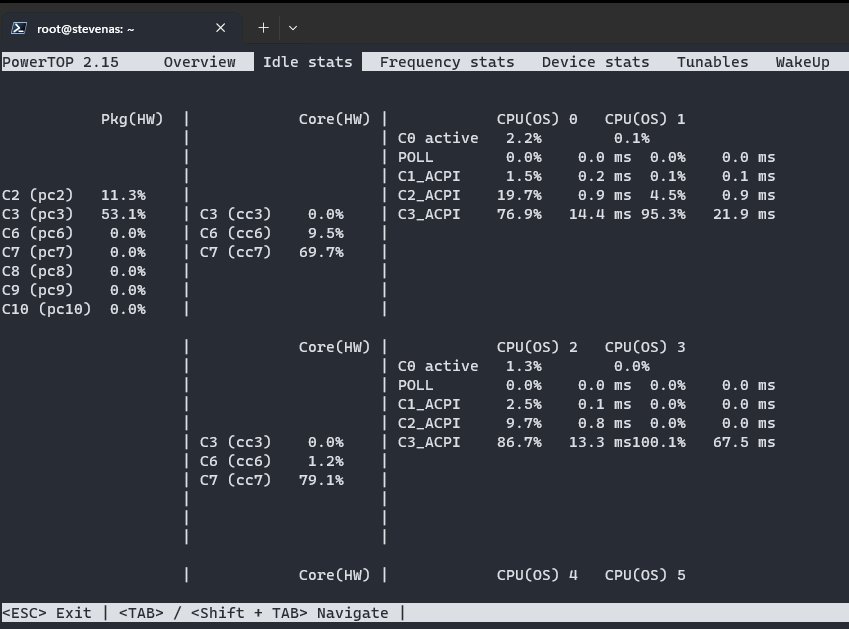Click the 100.1% C3_ACPI value
Viewport: 849px width, 629px height.
659,442
